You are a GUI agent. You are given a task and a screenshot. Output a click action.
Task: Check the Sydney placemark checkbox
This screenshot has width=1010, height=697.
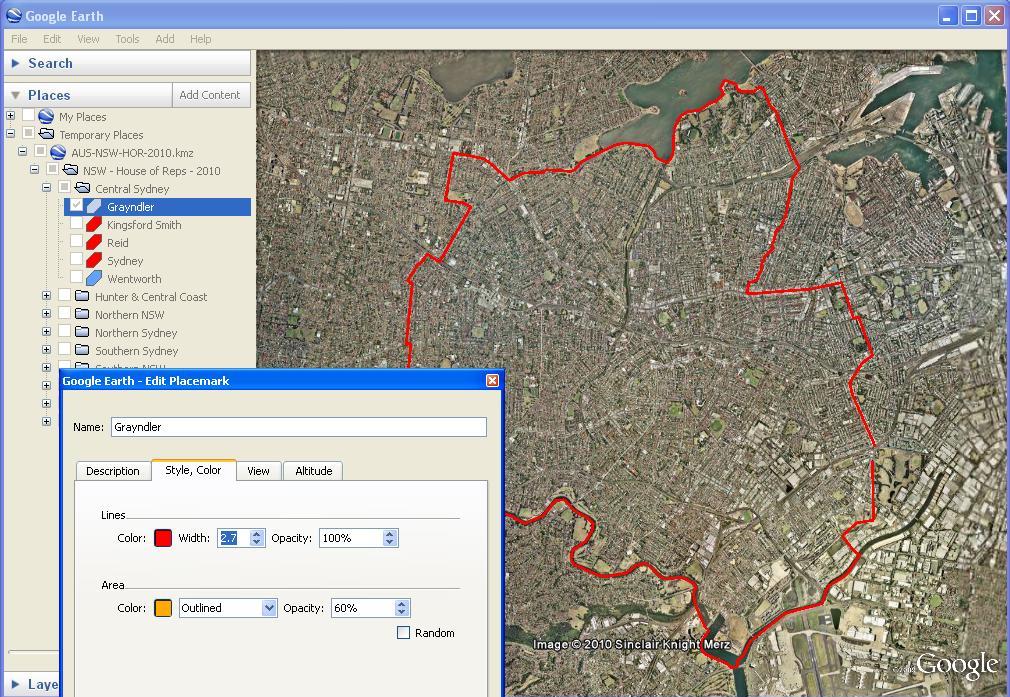tap(77, 260)
